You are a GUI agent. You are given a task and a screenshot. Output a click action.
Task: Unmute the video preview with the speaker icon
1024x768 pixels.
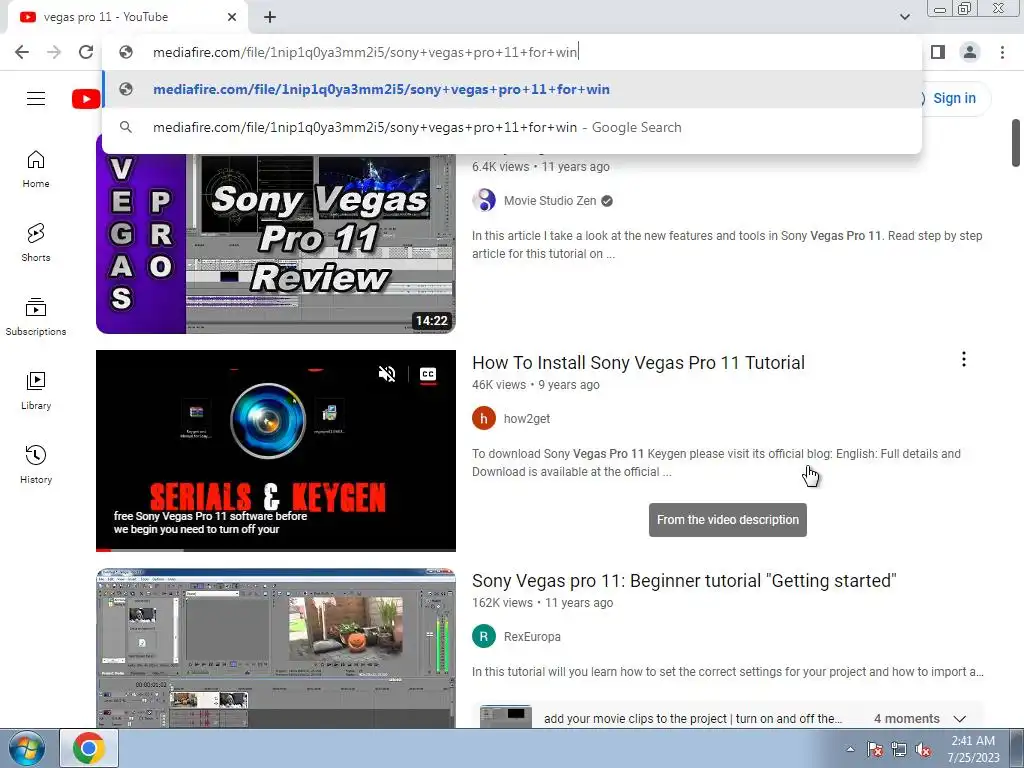pyautogui.click(x=387, y=374)
